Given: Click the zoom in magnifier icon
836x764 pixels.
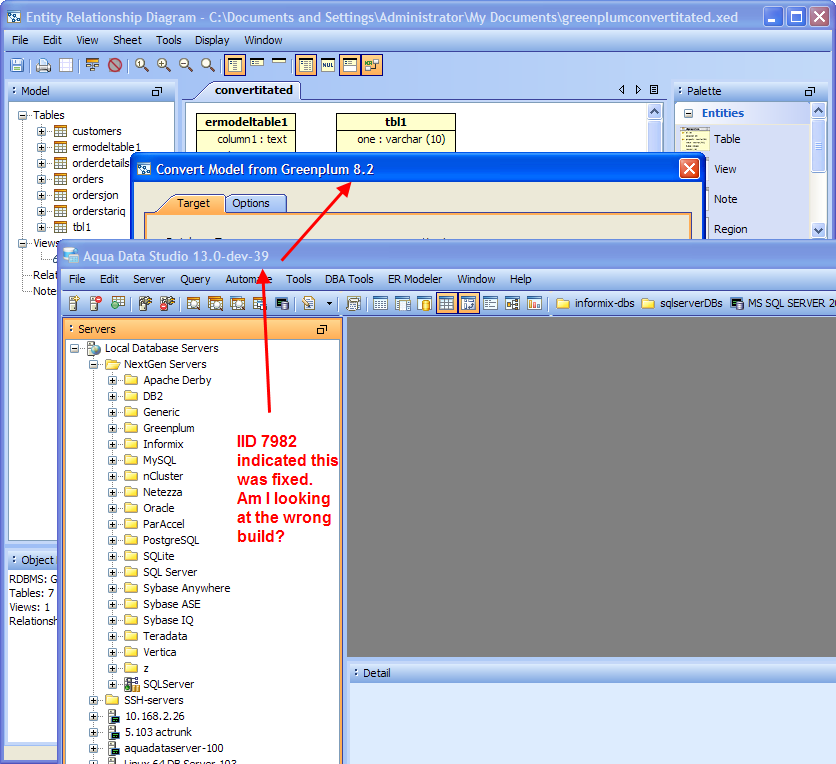Looking at the screenshot, I should [x=164, y=65].
